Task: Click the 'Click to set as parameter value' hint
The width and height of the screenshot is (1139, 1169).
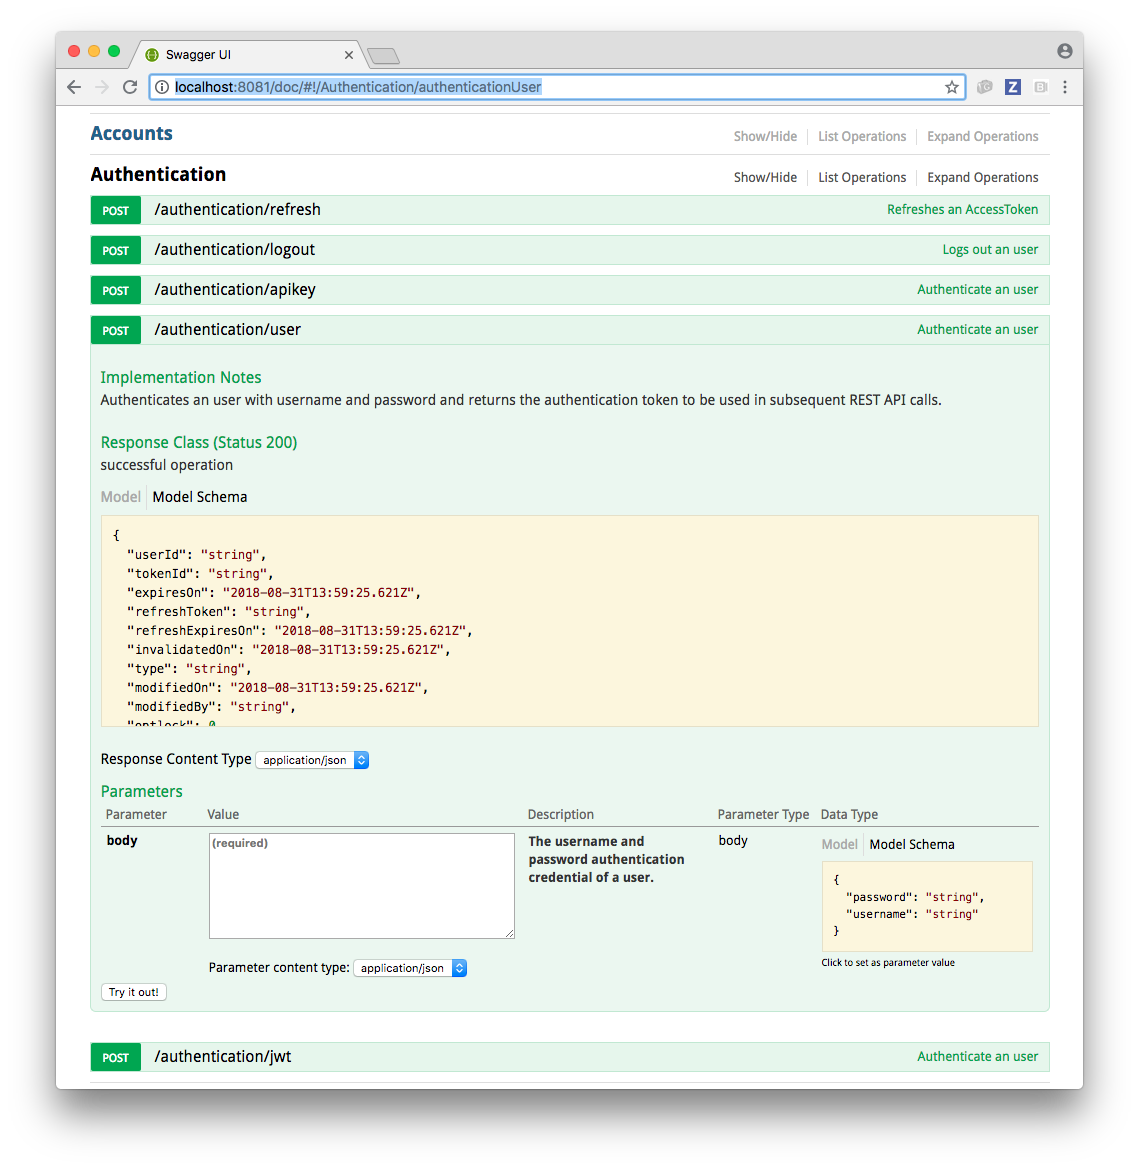Action: [888, 962]
